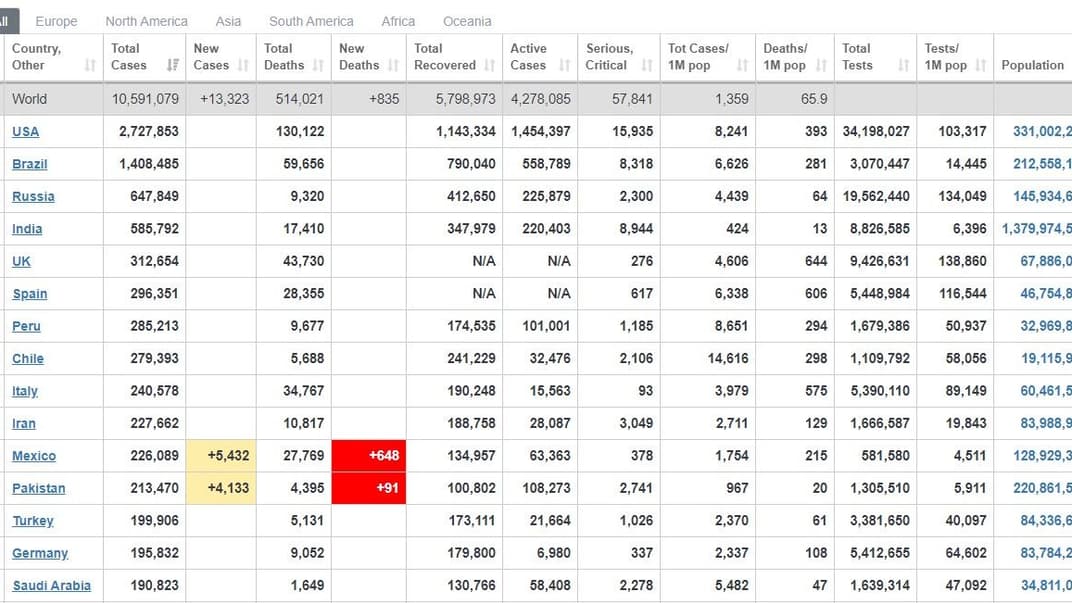The image size is (1072, 603).
Task: Open the Asia region tab
Action: point(228,21)
